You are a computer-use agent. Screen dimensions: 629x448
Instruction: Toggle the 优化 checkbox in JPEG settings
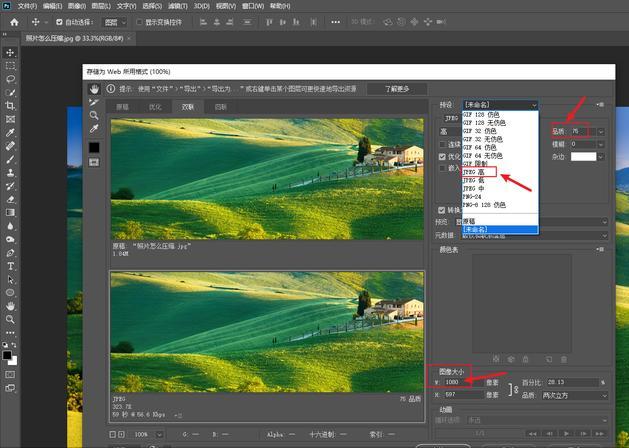[x=443, y=156]
